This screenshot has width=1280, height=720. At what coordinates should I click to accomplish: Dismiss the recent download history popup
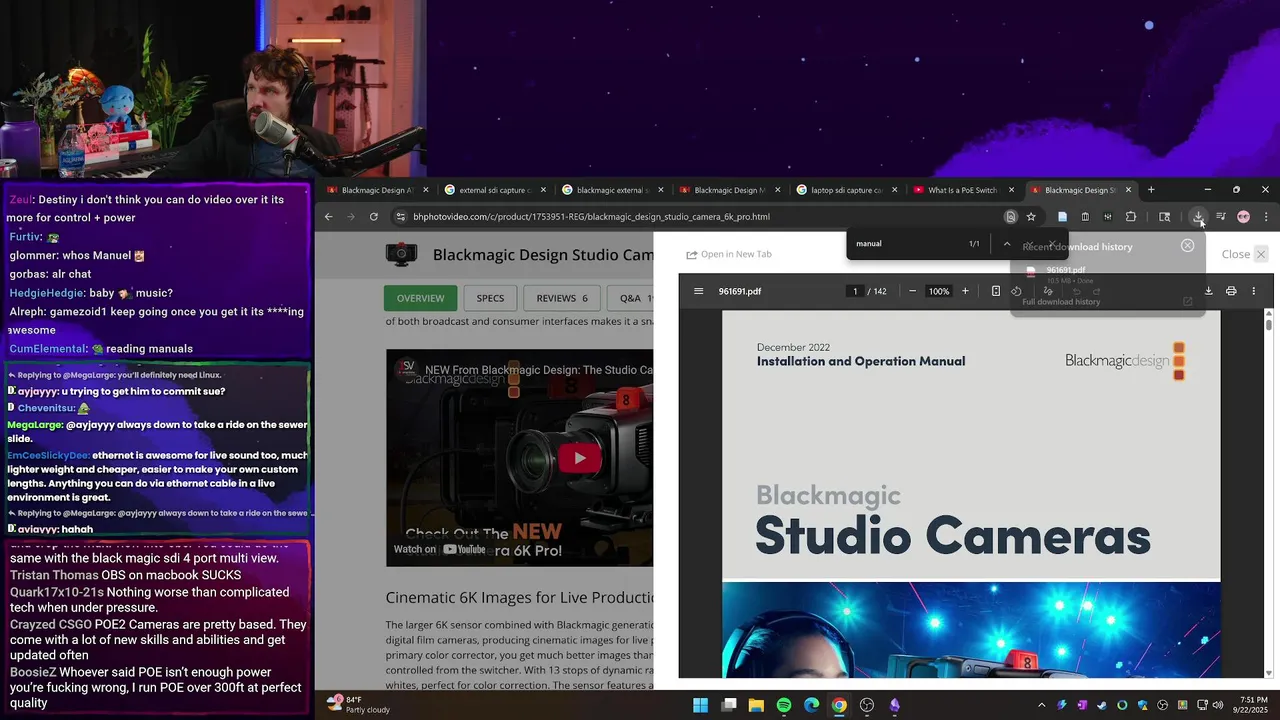point(1187,245)
